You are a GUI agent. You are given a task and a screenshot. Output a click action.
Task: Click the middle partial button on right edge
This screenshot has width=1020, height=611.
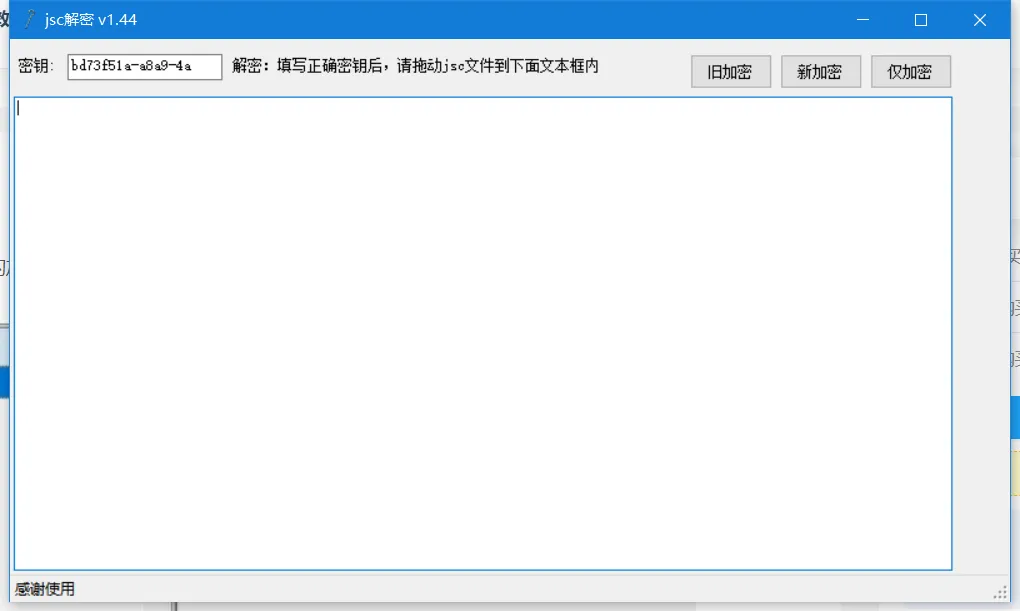1013,308
